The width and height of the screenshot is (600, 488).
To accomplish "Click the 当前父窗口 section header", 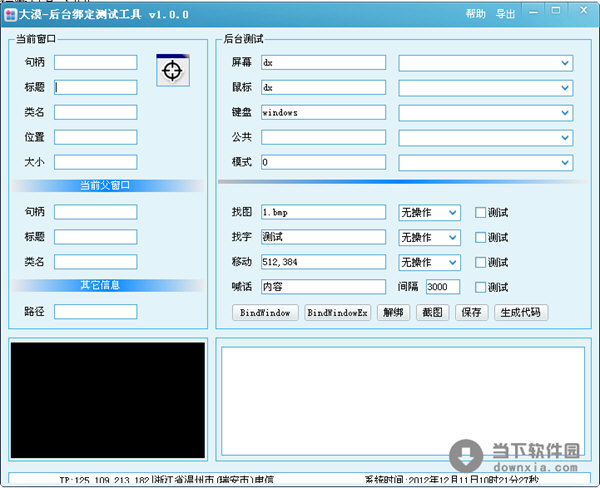I will click(105, 186).
